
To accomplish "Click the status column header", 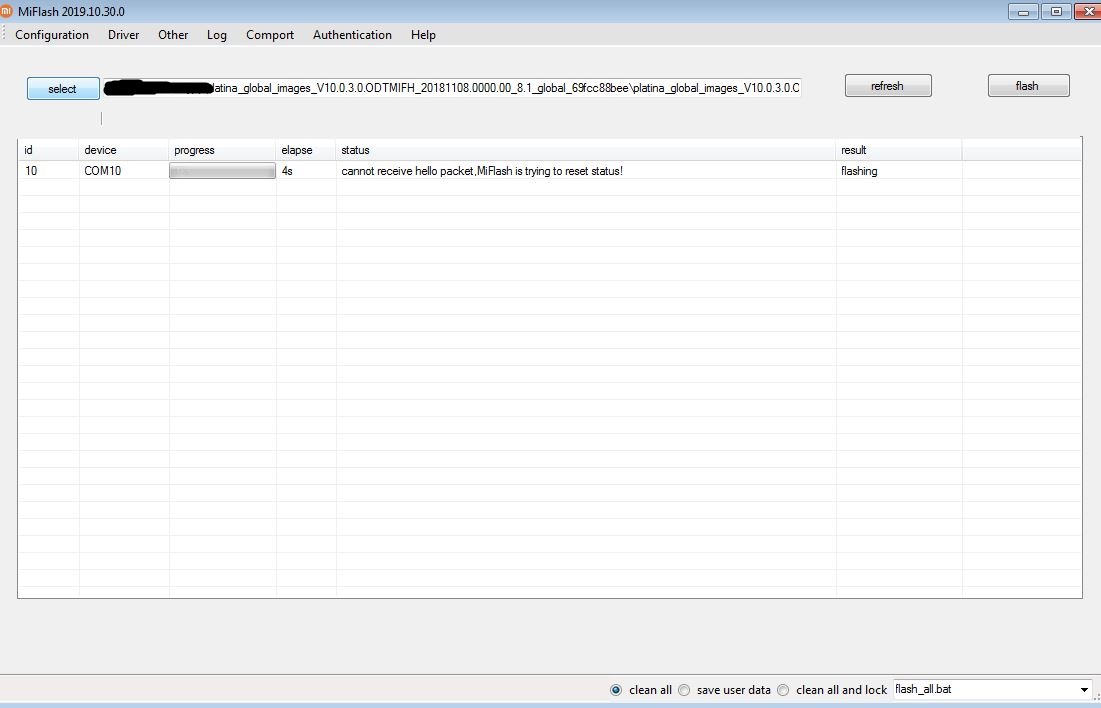I will 355,150.
